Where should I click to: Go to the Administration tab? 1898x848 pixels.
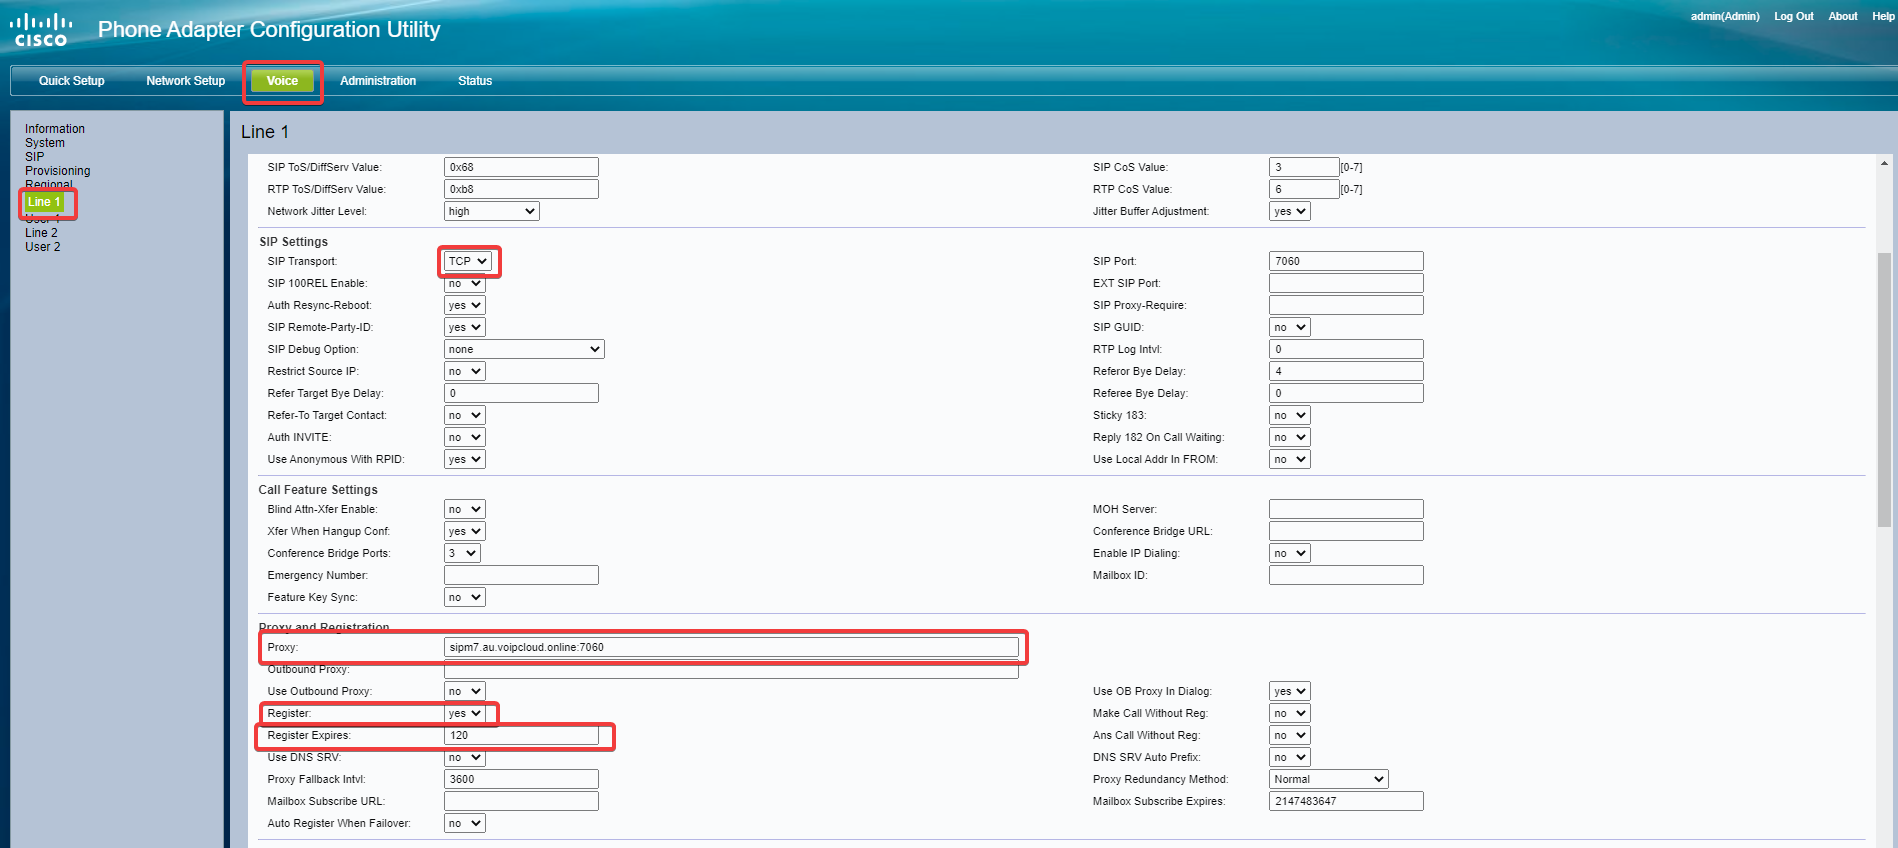[x=378, y=81]
